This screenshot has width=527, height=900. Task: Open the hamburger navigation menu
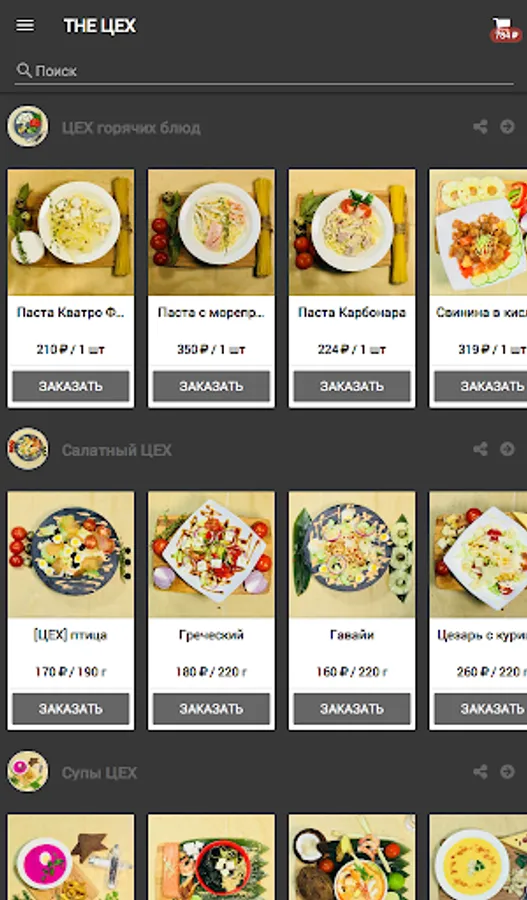[25, 26]
